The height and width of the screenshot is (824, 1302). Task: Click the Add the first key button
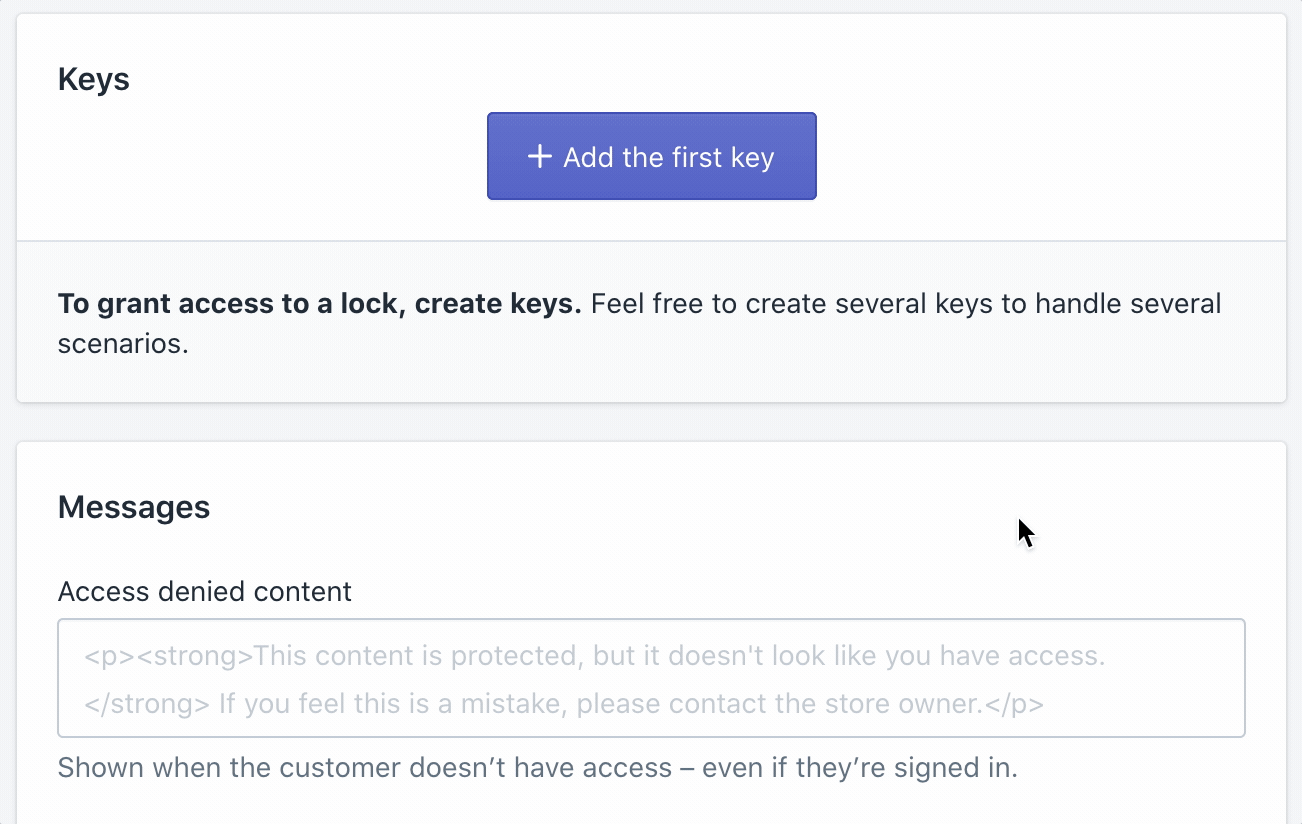651,156
